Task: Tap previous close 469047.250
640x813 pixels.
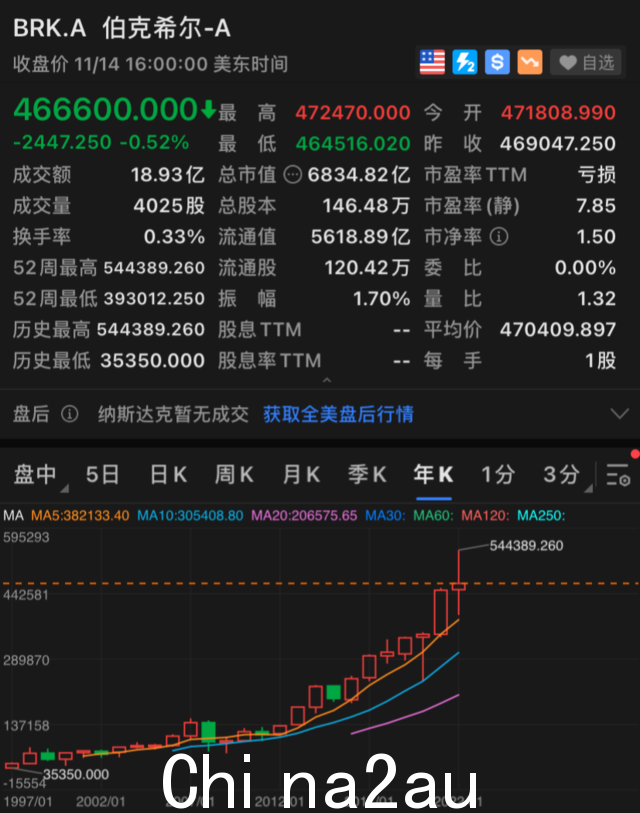Action: coord(558,144)
